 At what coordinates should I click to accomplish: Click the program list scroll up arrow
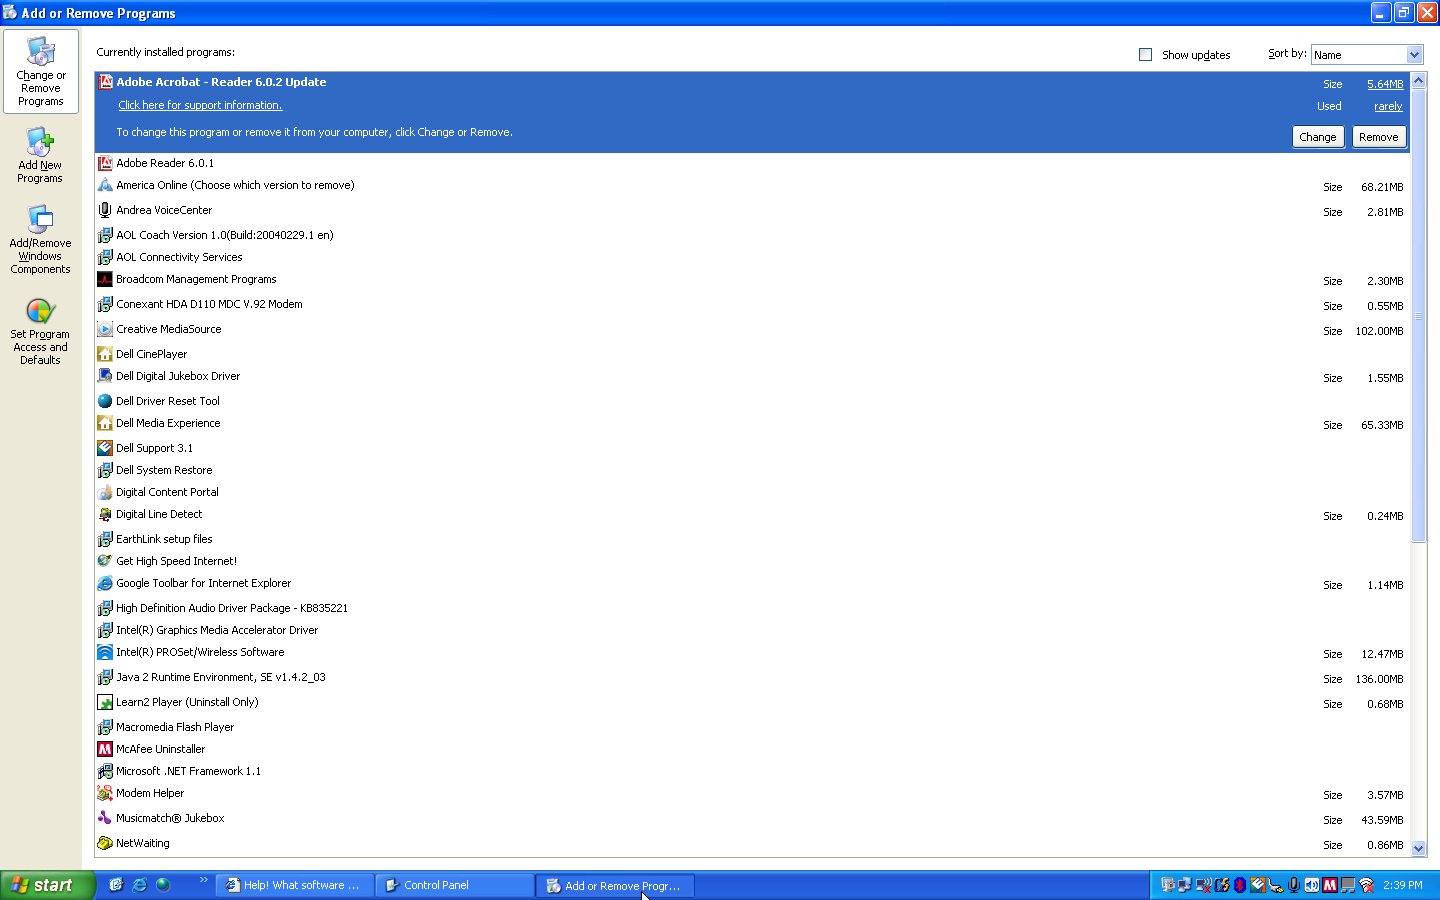coord(1418,81)
